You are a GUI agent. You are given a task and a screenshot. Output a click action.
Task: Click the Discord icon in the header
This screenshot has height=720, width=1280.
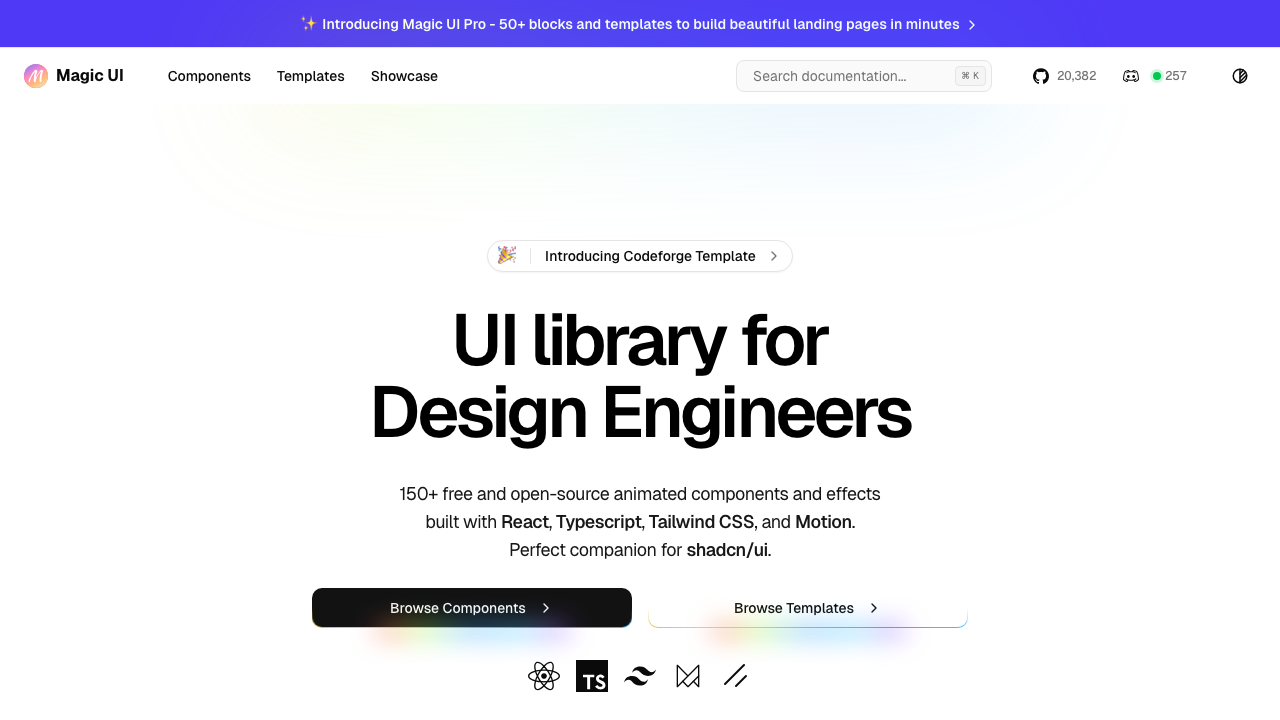coord(1130,76)
